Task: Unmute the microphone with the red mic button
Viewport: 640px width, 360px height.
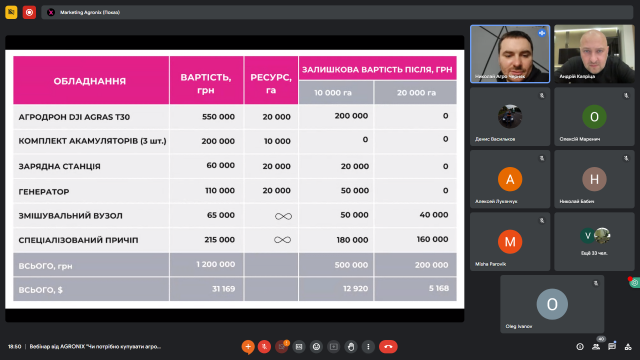Action: pos(264,347)
